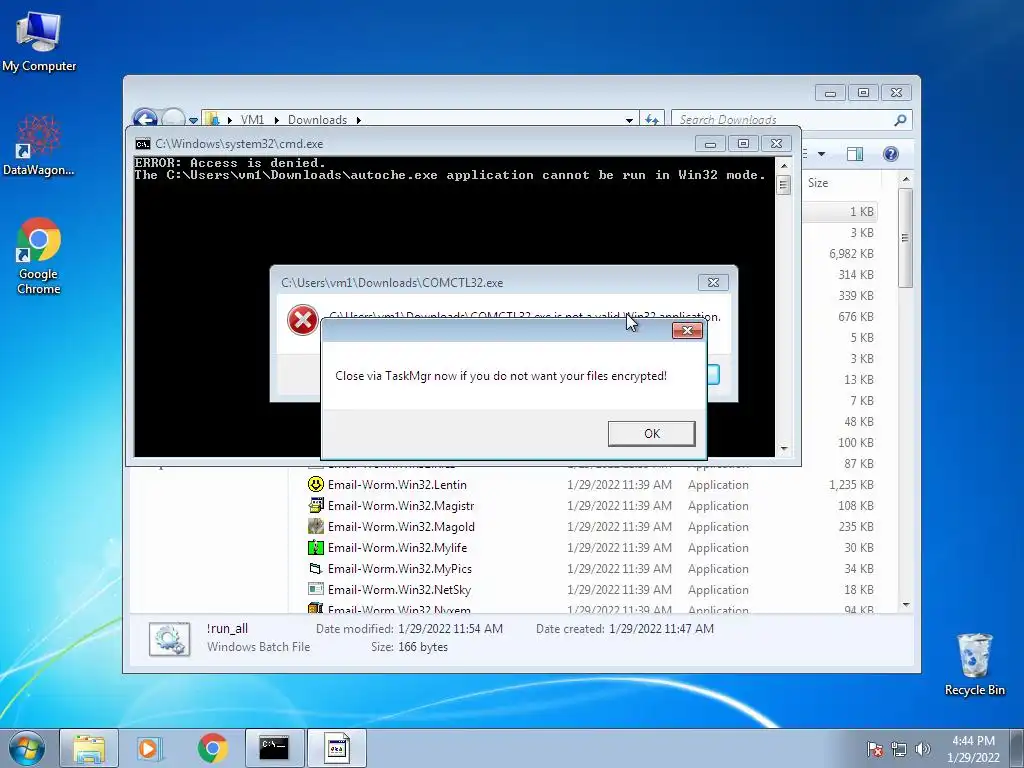This screenshot has height=768, width=1024.
Task: Select Email-Worm.Win32.Mylife file
Action: tap(397, 547)
